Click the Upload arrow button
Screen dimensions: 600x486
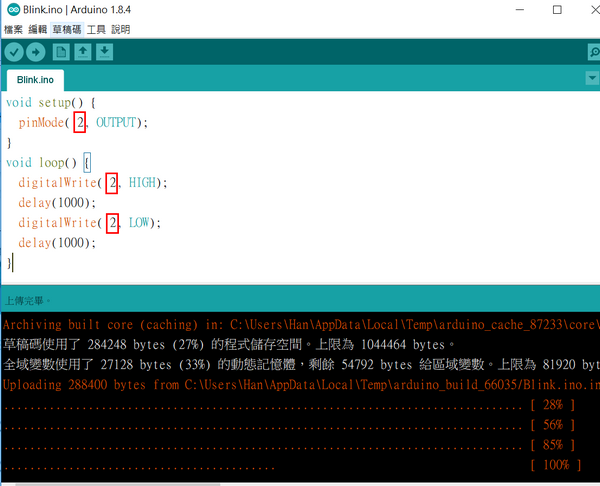[36, 52]
